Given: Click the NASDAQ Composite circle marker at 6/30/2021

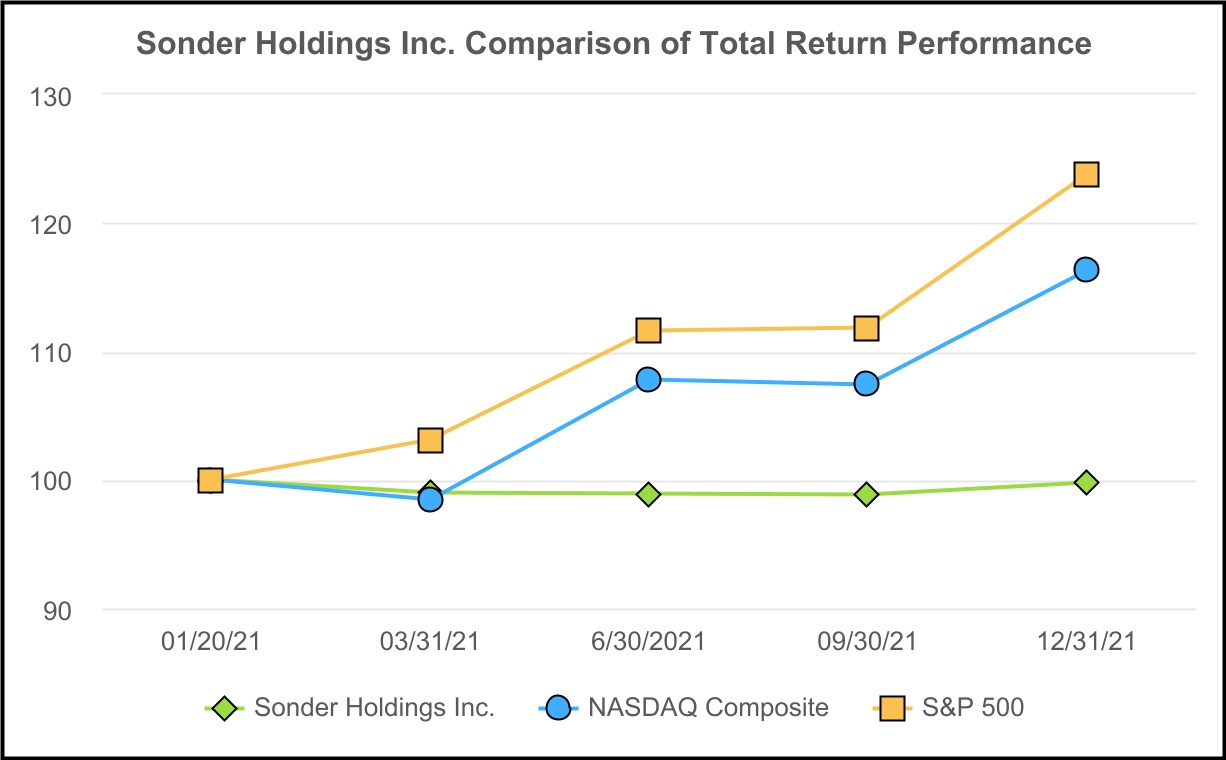Looking at the screenshot, I should (x=648, y=379).
